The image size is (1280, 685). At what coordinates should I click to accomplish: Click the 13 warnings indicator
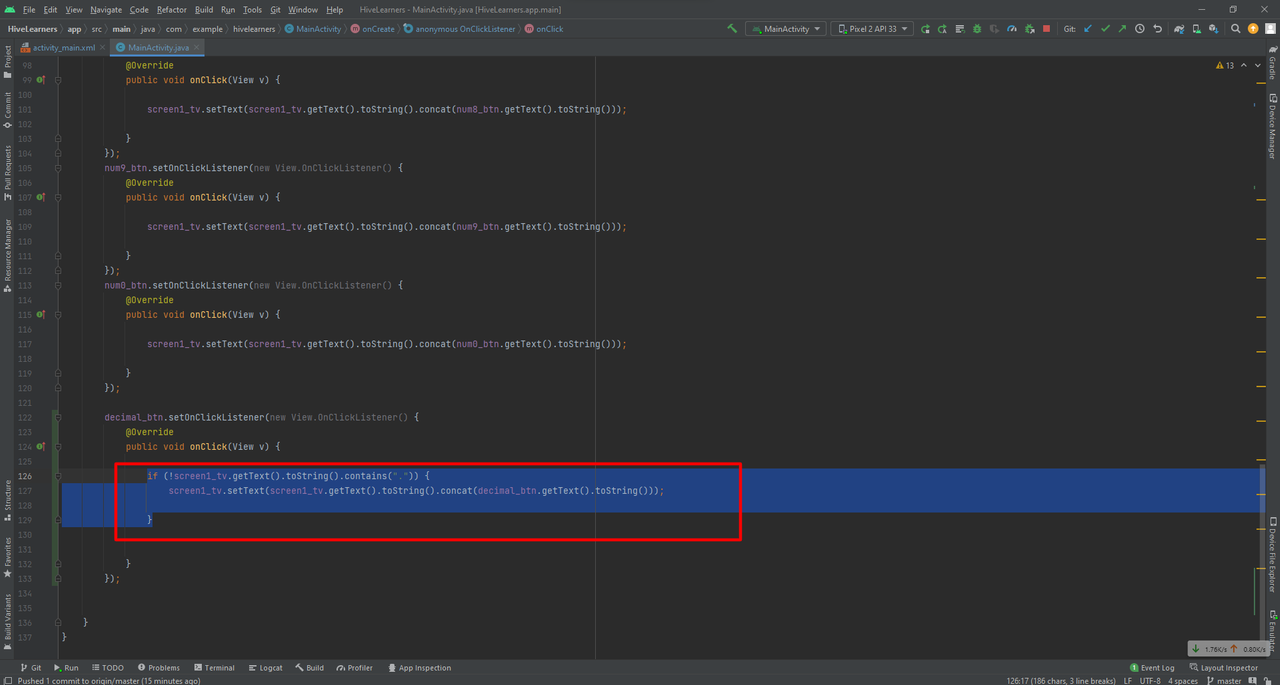1225,65
